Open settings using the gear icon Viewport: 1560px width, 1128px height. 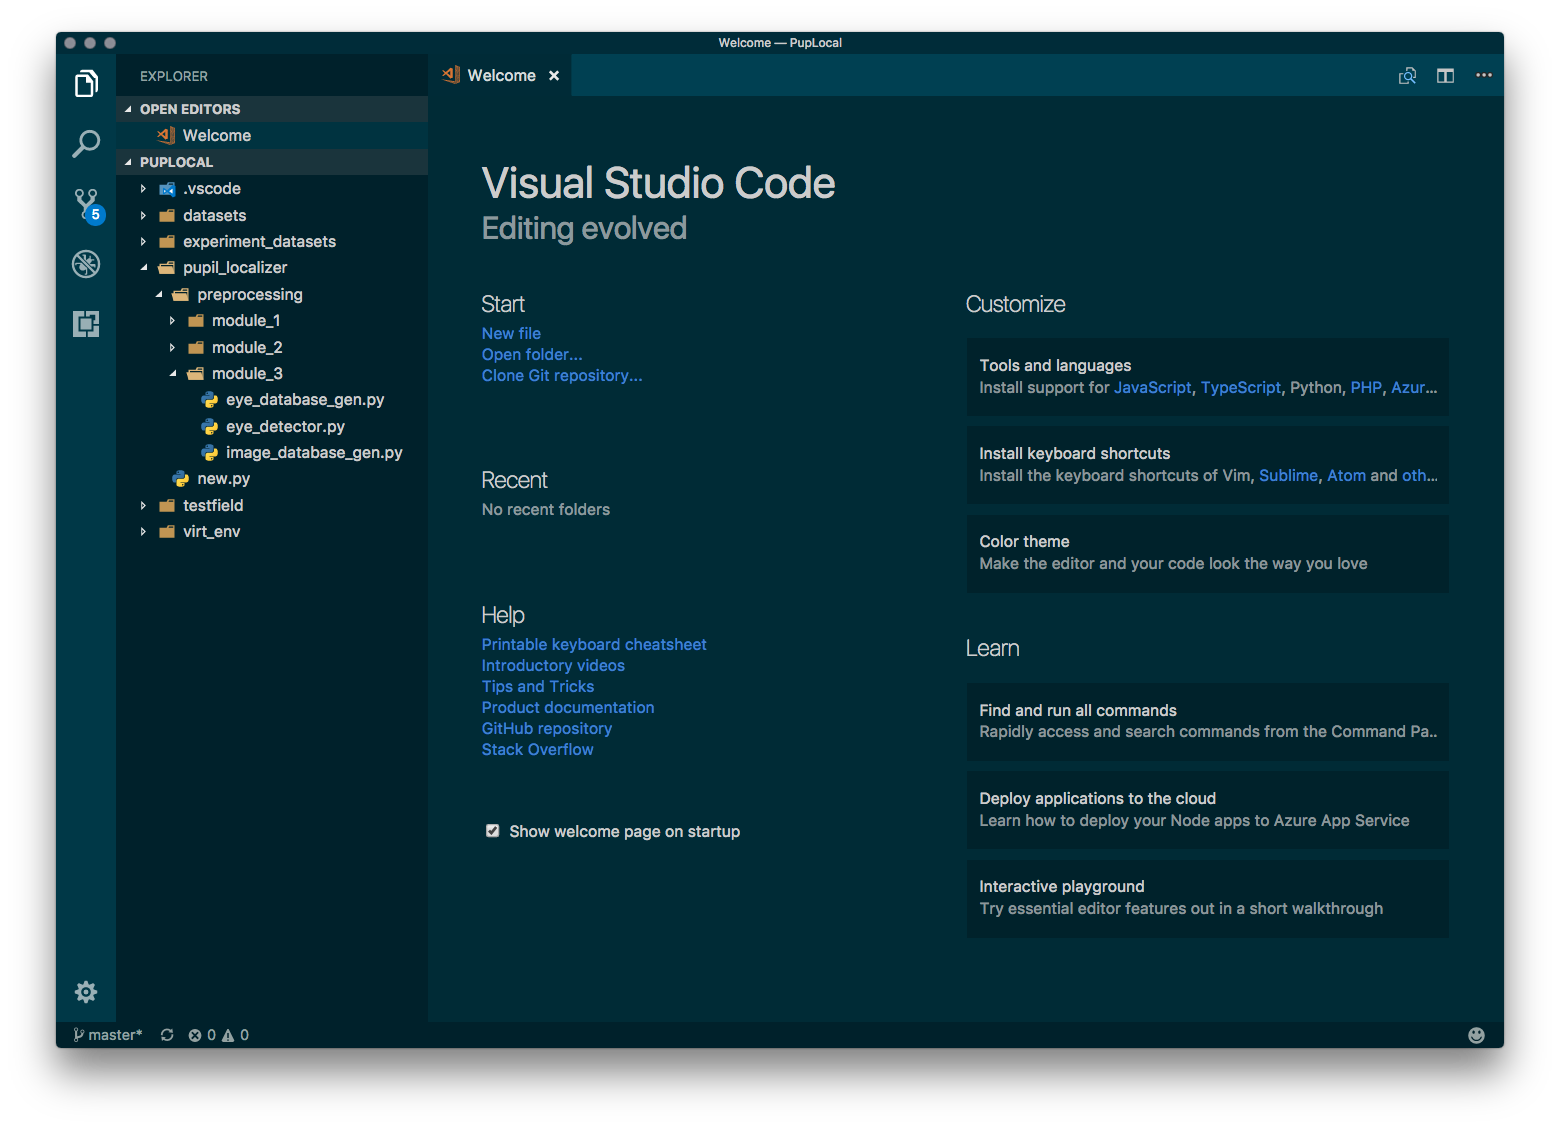86,991
